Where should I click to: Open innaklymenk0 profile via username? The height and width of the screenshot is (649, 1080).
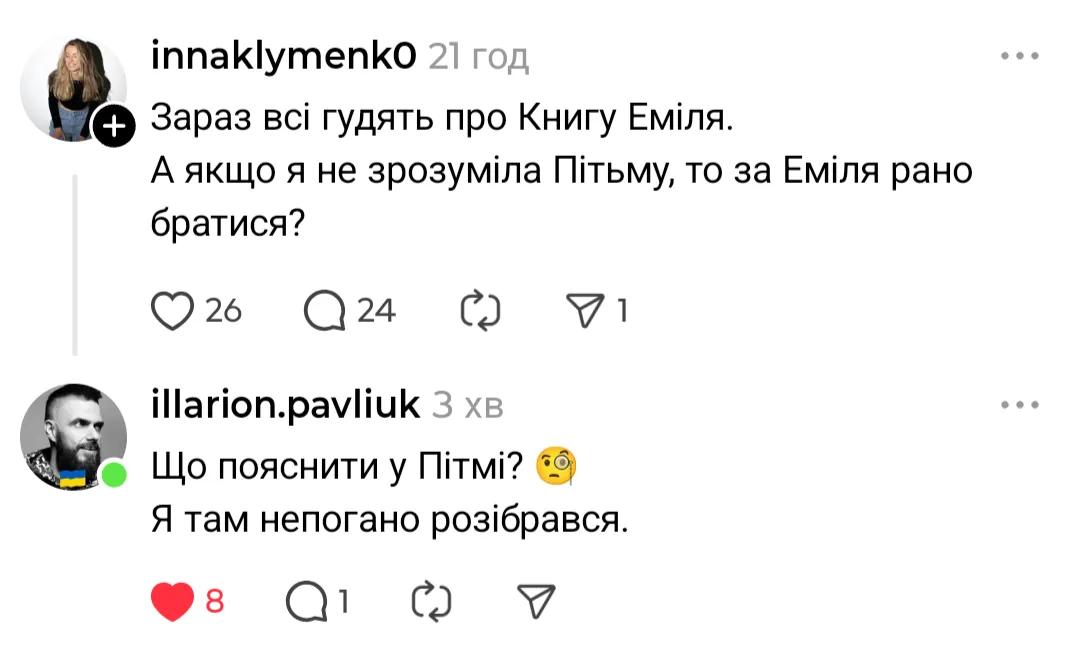click(283, 58)
